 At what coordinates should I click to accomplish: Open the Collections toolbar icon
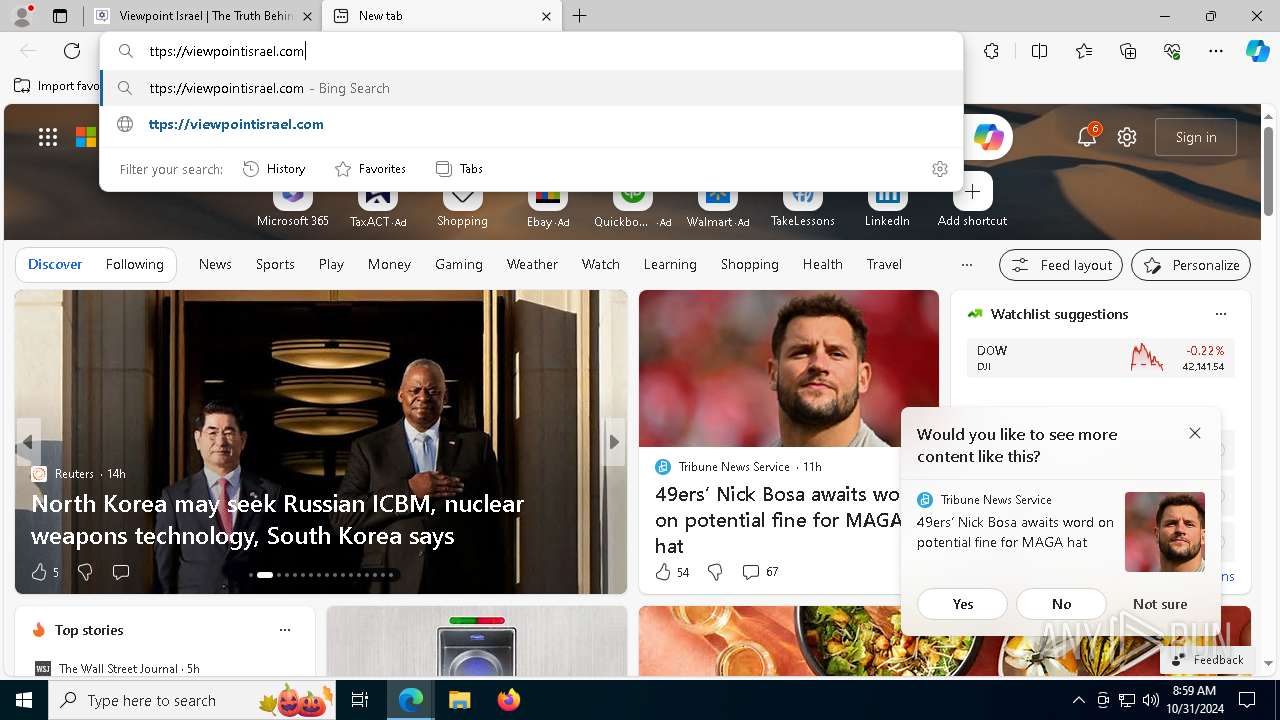click(1128, 51)
